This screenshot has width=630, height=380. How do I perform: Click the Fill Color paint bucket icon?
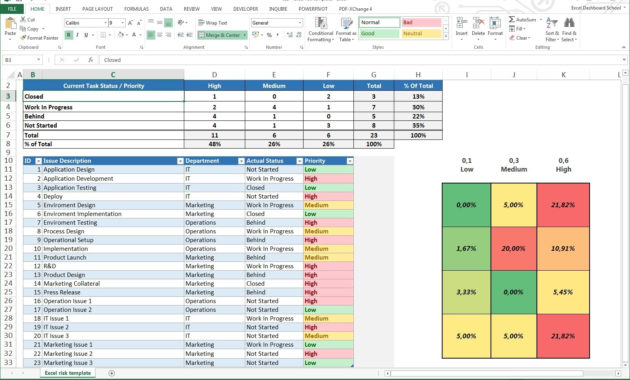121,35
